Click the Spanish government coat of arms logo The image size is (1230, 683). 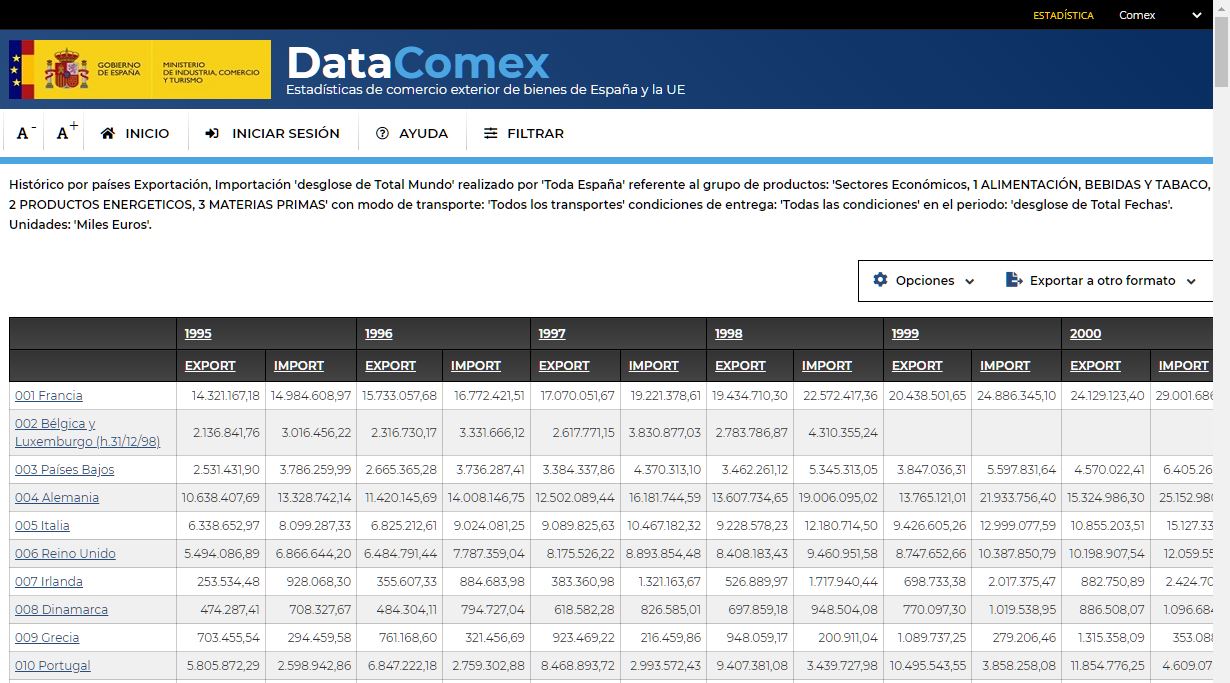(x=67, y=70)
